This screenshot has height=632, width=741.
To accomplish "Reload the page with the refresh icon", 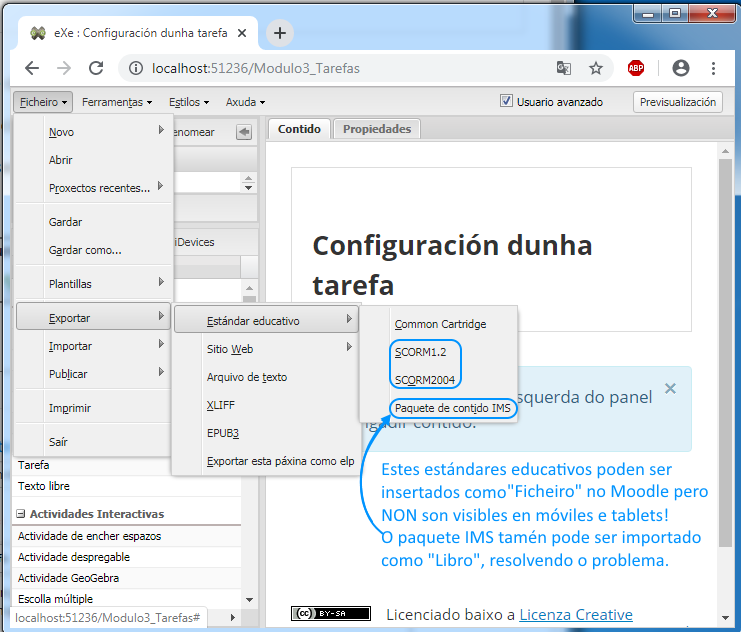I will (x=96, y=69).
